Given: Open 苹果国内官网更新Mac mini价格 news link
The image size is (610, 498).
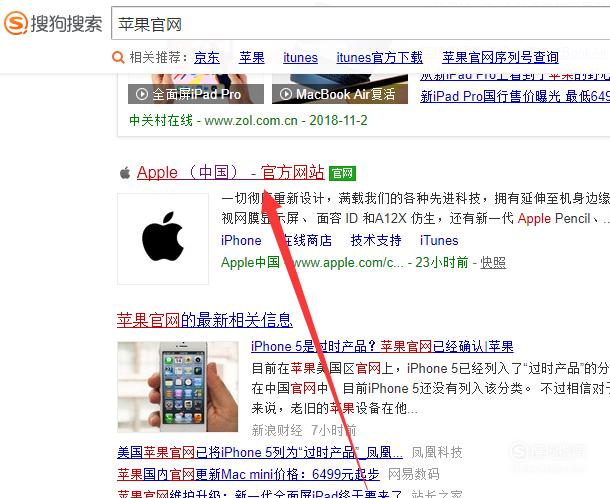Looking at the screenshot, I should click(248, 474).
